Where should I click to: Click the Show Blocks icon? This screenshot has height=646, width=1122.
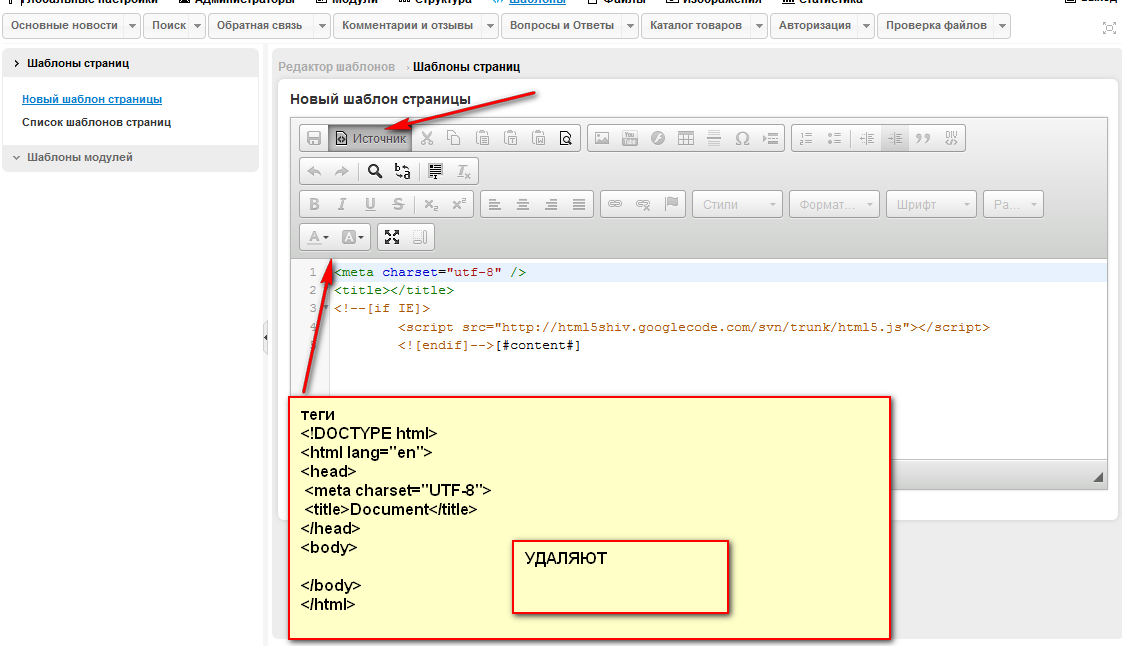[x=420, y=237]
